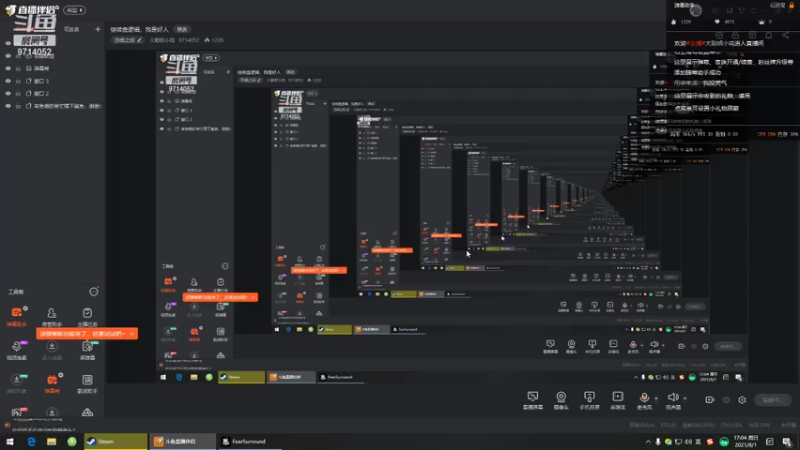Image resolution: width=800 pixels, height=450 pixels.
Task: Click the orange new-feature tooltip message
Action: pyautogui.click(x=83, y=334)
